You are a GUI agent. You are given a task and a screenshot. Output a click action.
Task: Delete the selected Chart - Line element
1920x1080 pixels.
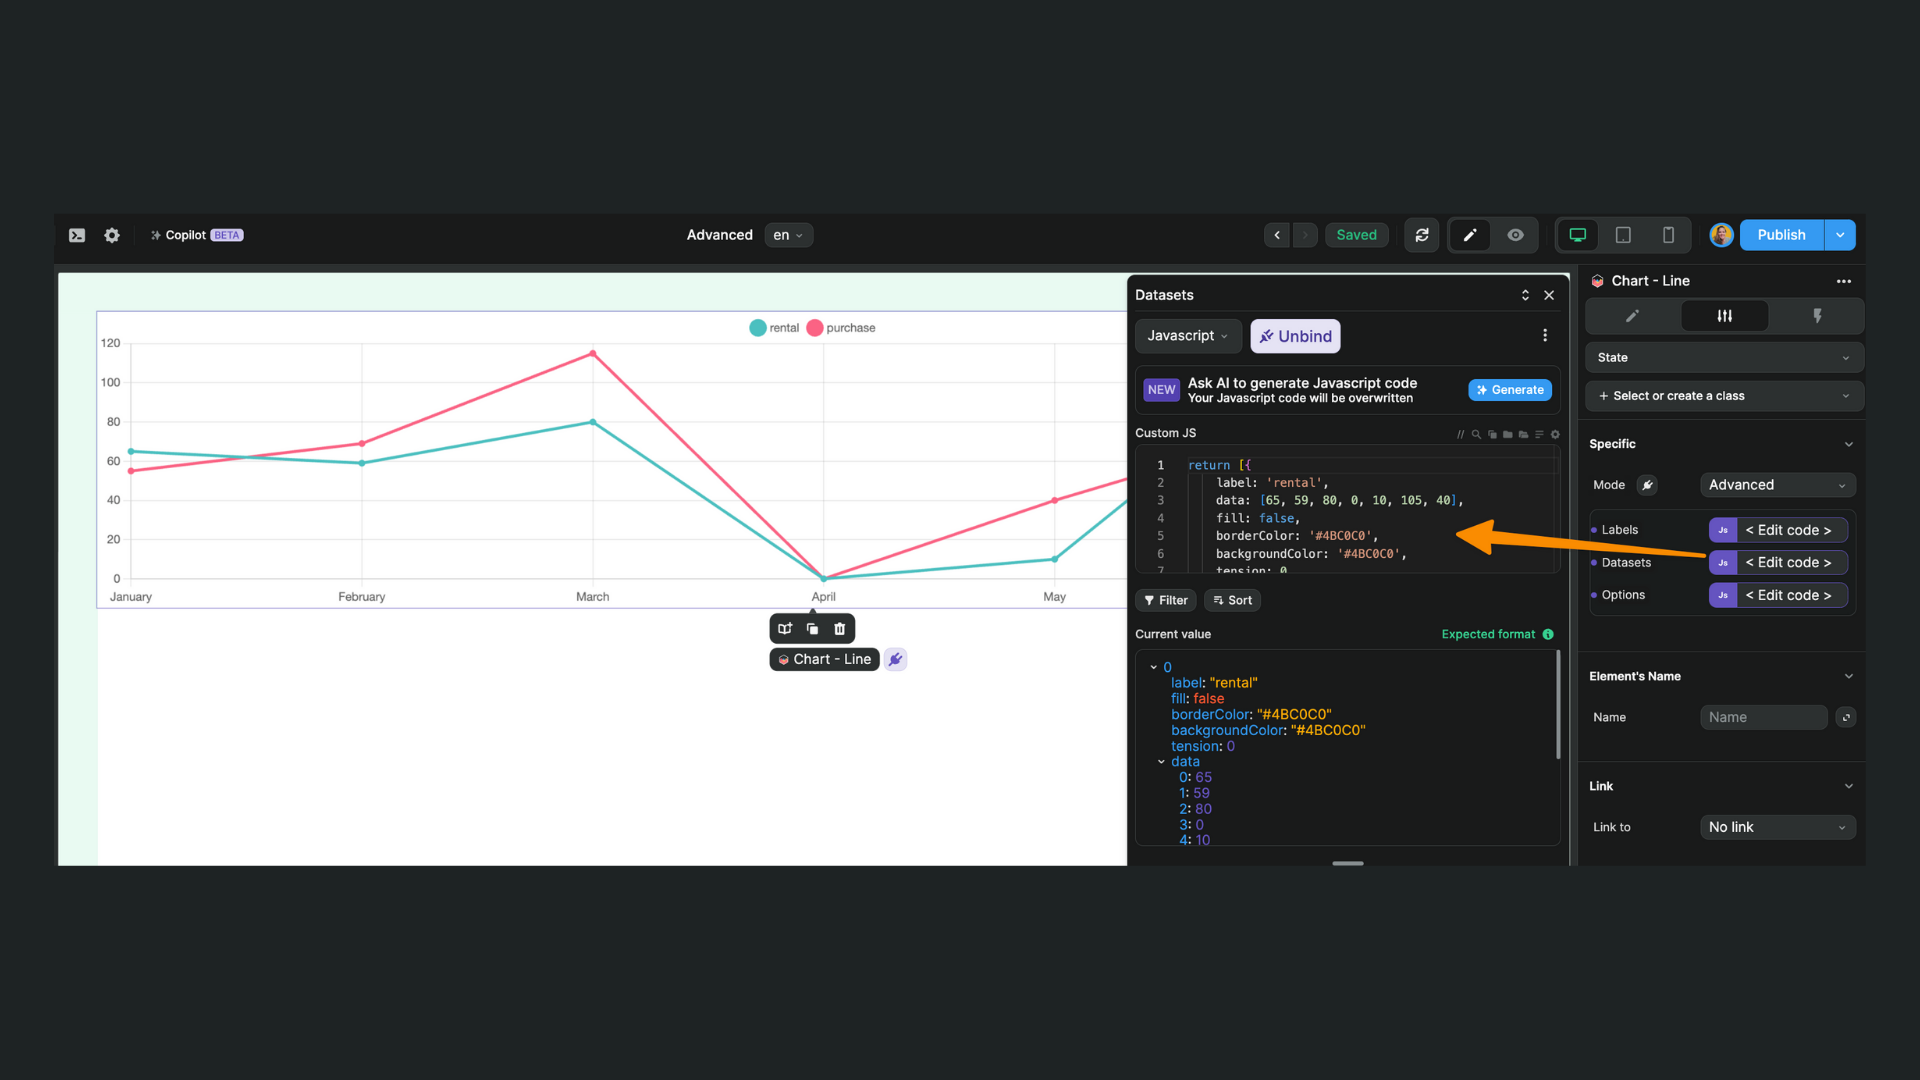pyautogui.click(x=839, y=628)
